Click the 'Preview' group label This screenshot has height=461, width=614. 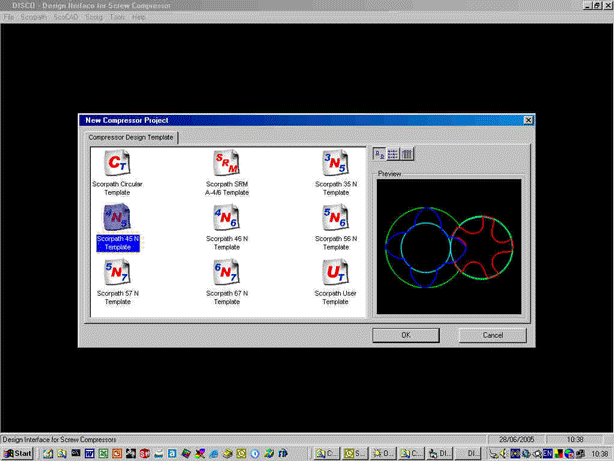click(389, 174)
